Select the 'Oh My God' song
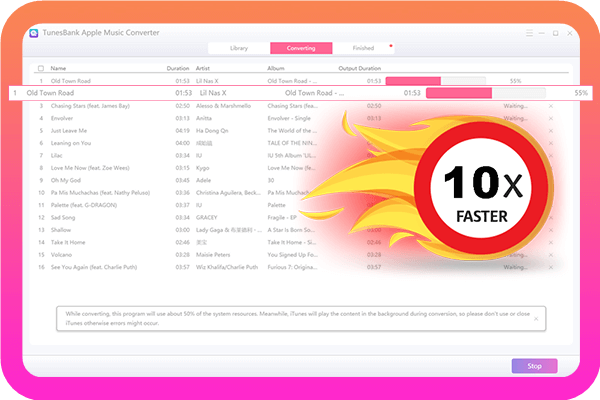 point(64,180)
